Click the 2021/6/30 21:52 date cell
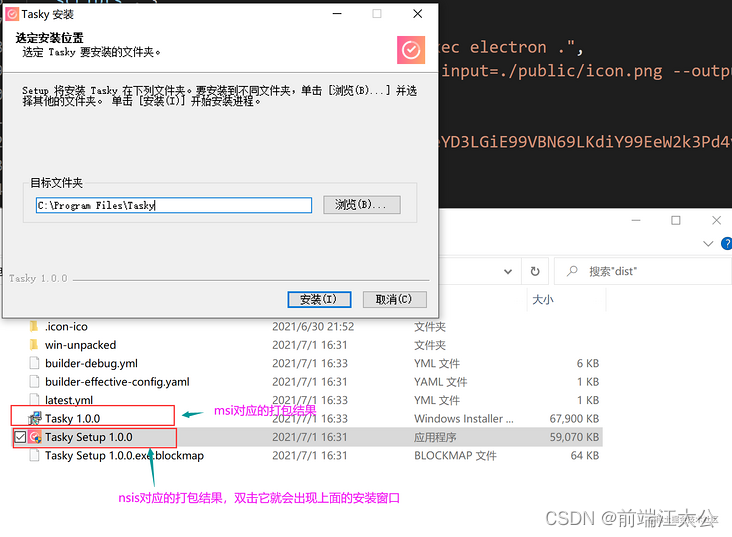Image resolution: width=732 pixels, height=537 pixels. 313,326
